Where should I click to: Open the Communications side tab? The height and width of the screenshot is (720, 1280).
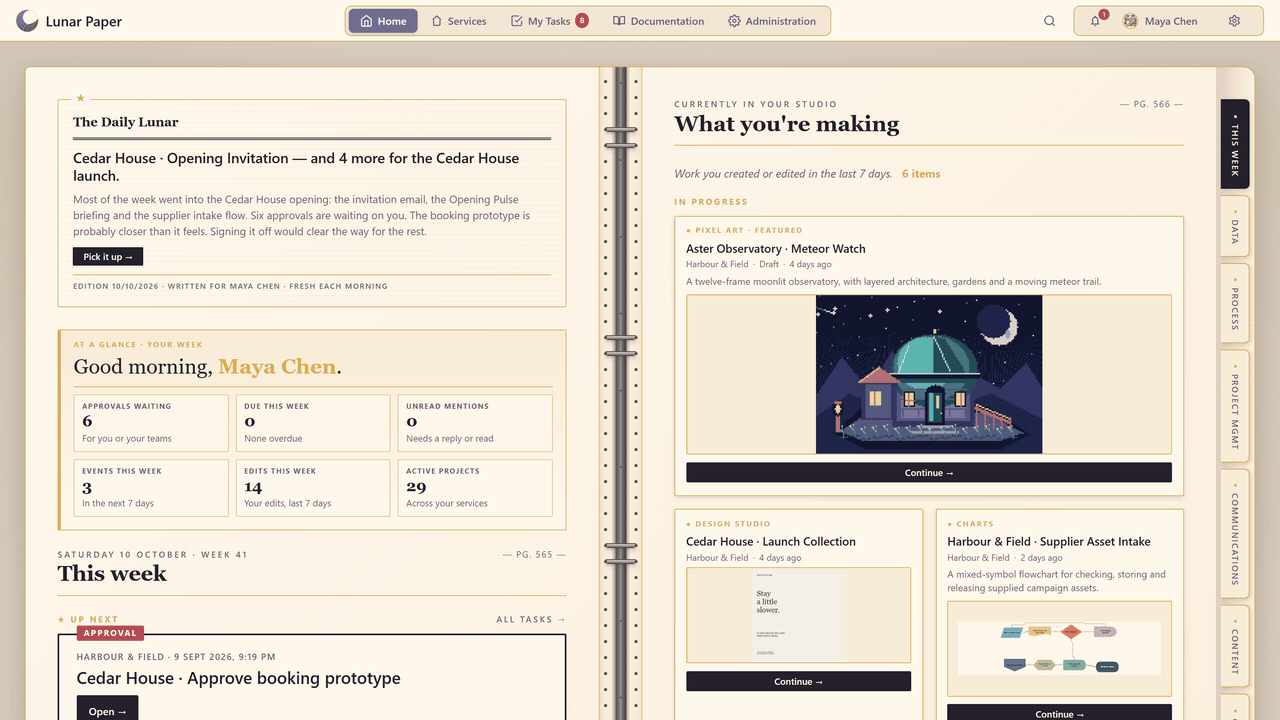click(1235, 533)
